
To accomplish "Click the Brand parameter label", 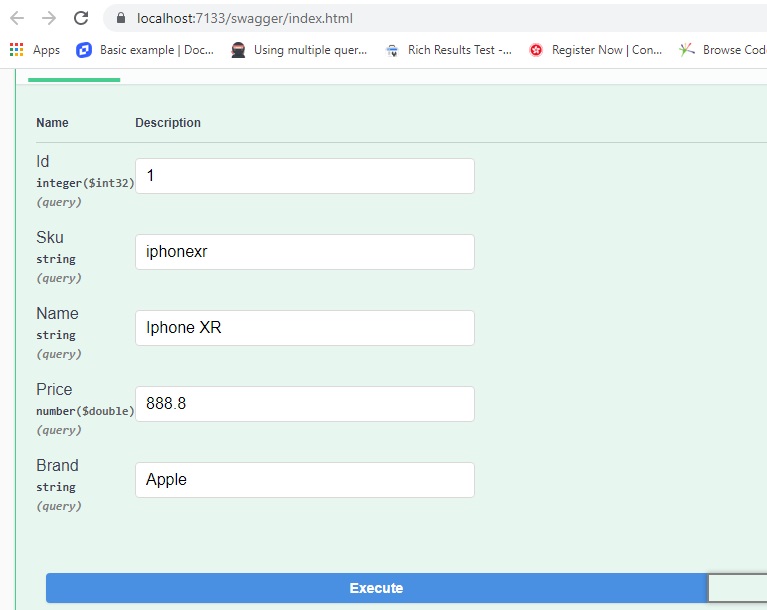I will pyautogui.click(x=57, y=465).
